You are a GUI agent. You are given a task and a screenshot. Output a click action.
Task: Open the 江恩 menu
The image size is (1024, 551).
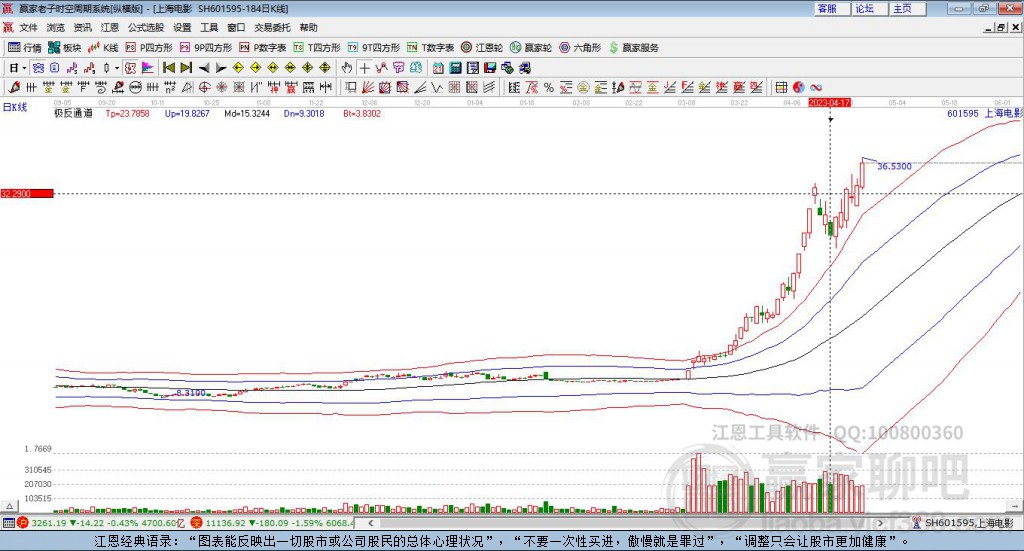pos(110,27)
